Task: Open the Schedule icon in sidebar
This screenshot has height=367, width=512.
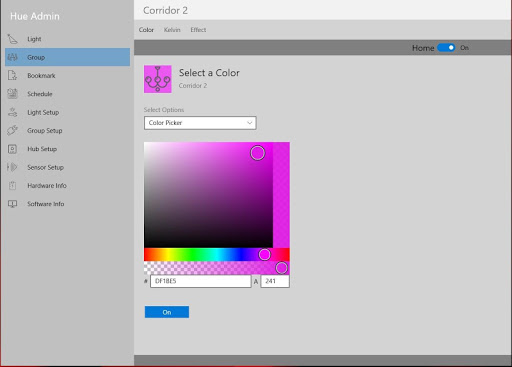Action: click(12, 94)
